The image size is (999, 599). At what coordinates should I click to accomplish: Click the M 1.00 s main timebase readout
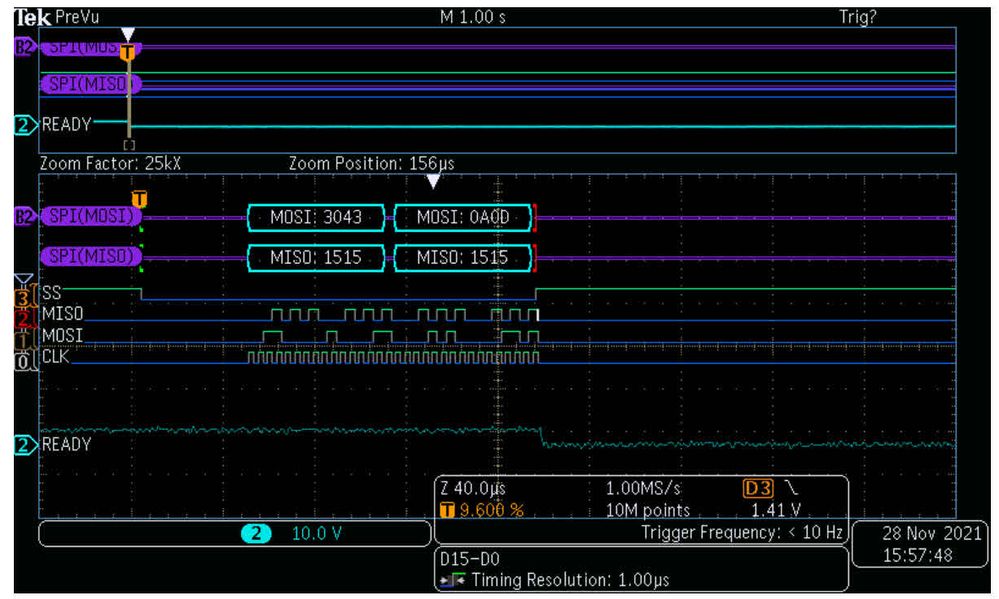(x=473, y=17)
